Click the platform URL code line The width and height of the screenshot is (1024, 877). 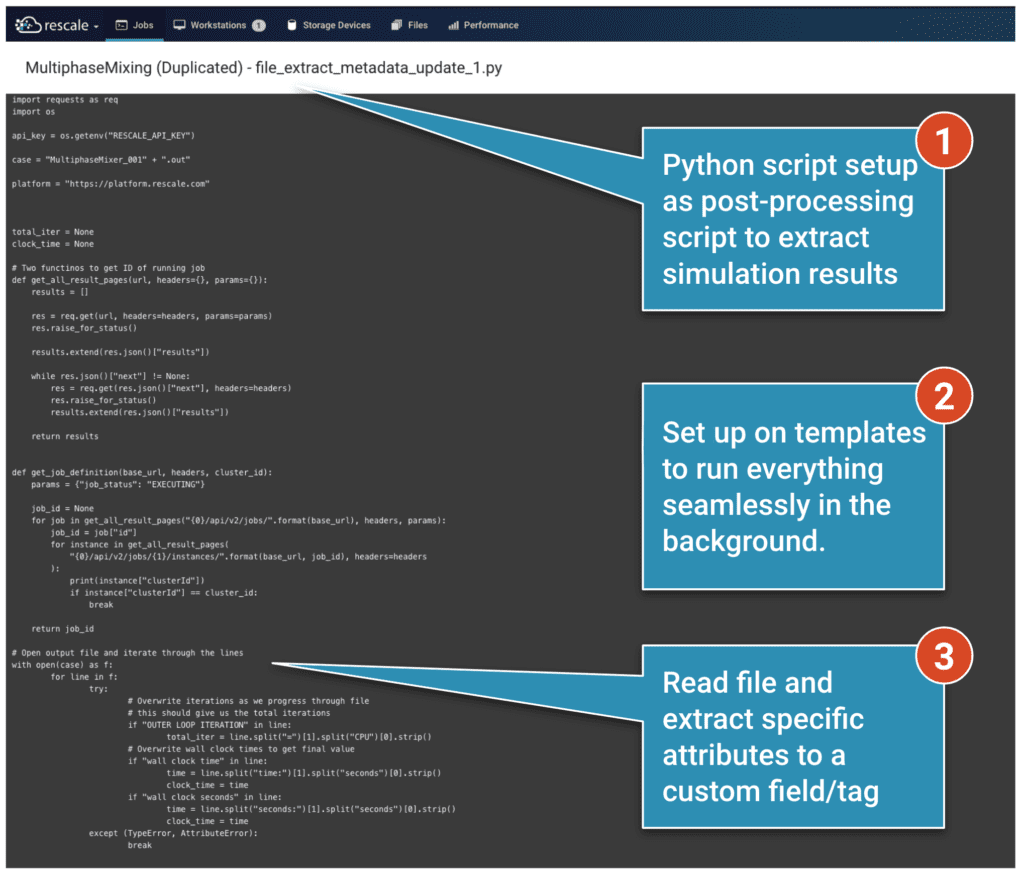[110, 184]
